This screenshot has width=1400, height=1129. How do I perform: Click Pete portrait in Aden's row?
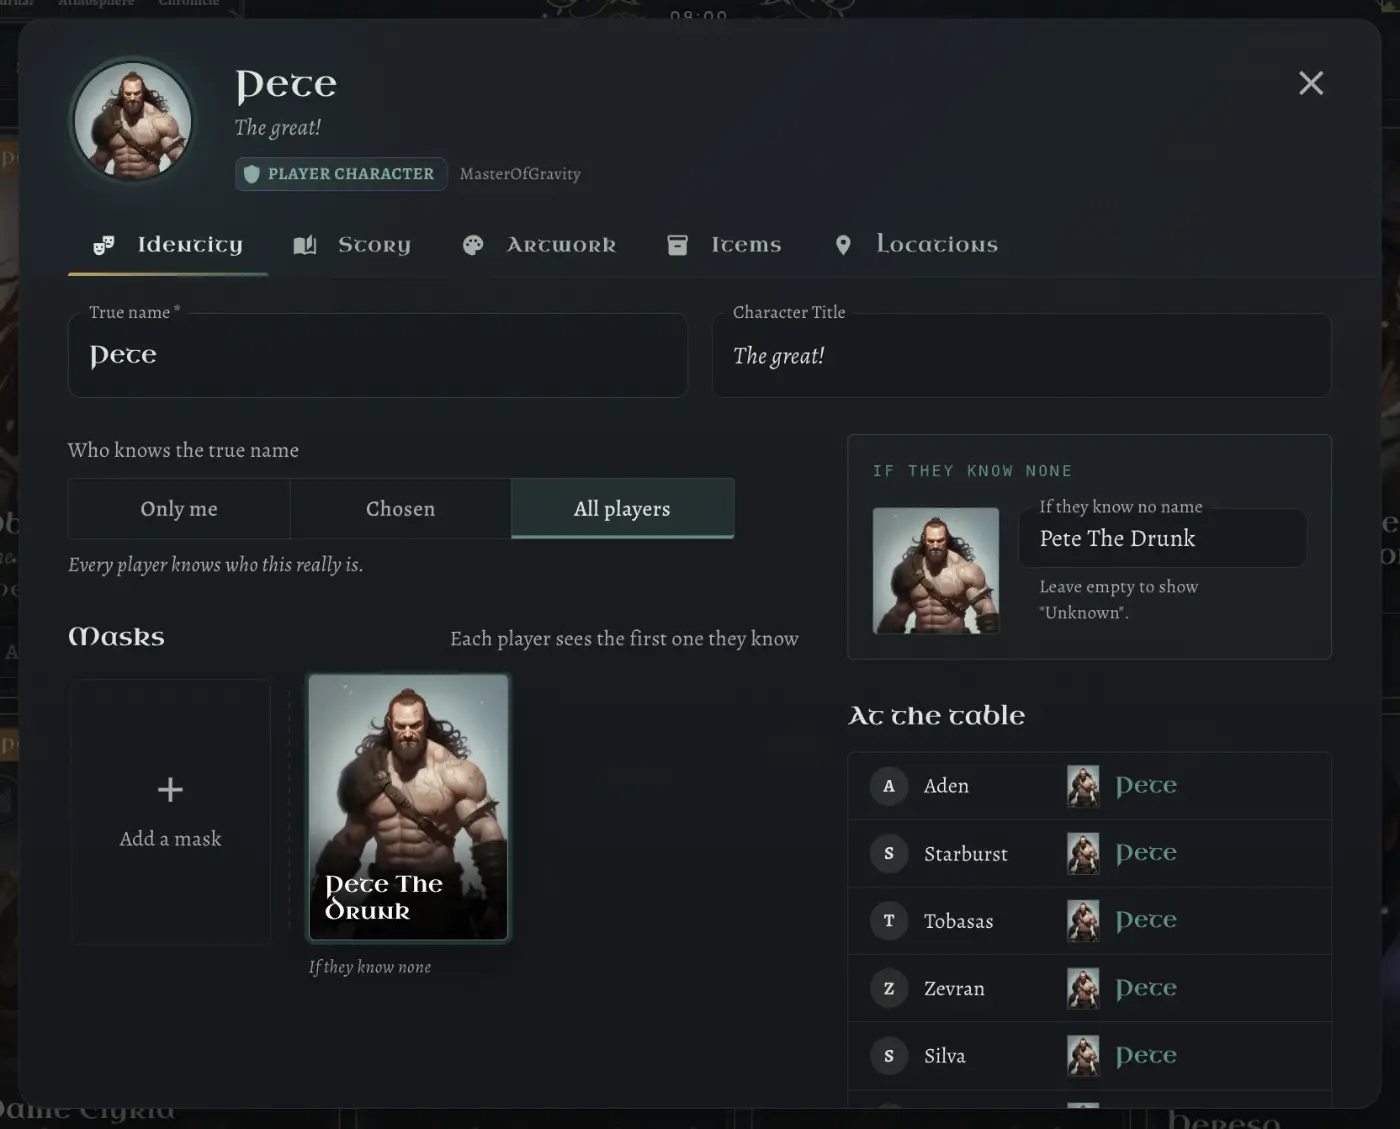tap(1083, 786)
